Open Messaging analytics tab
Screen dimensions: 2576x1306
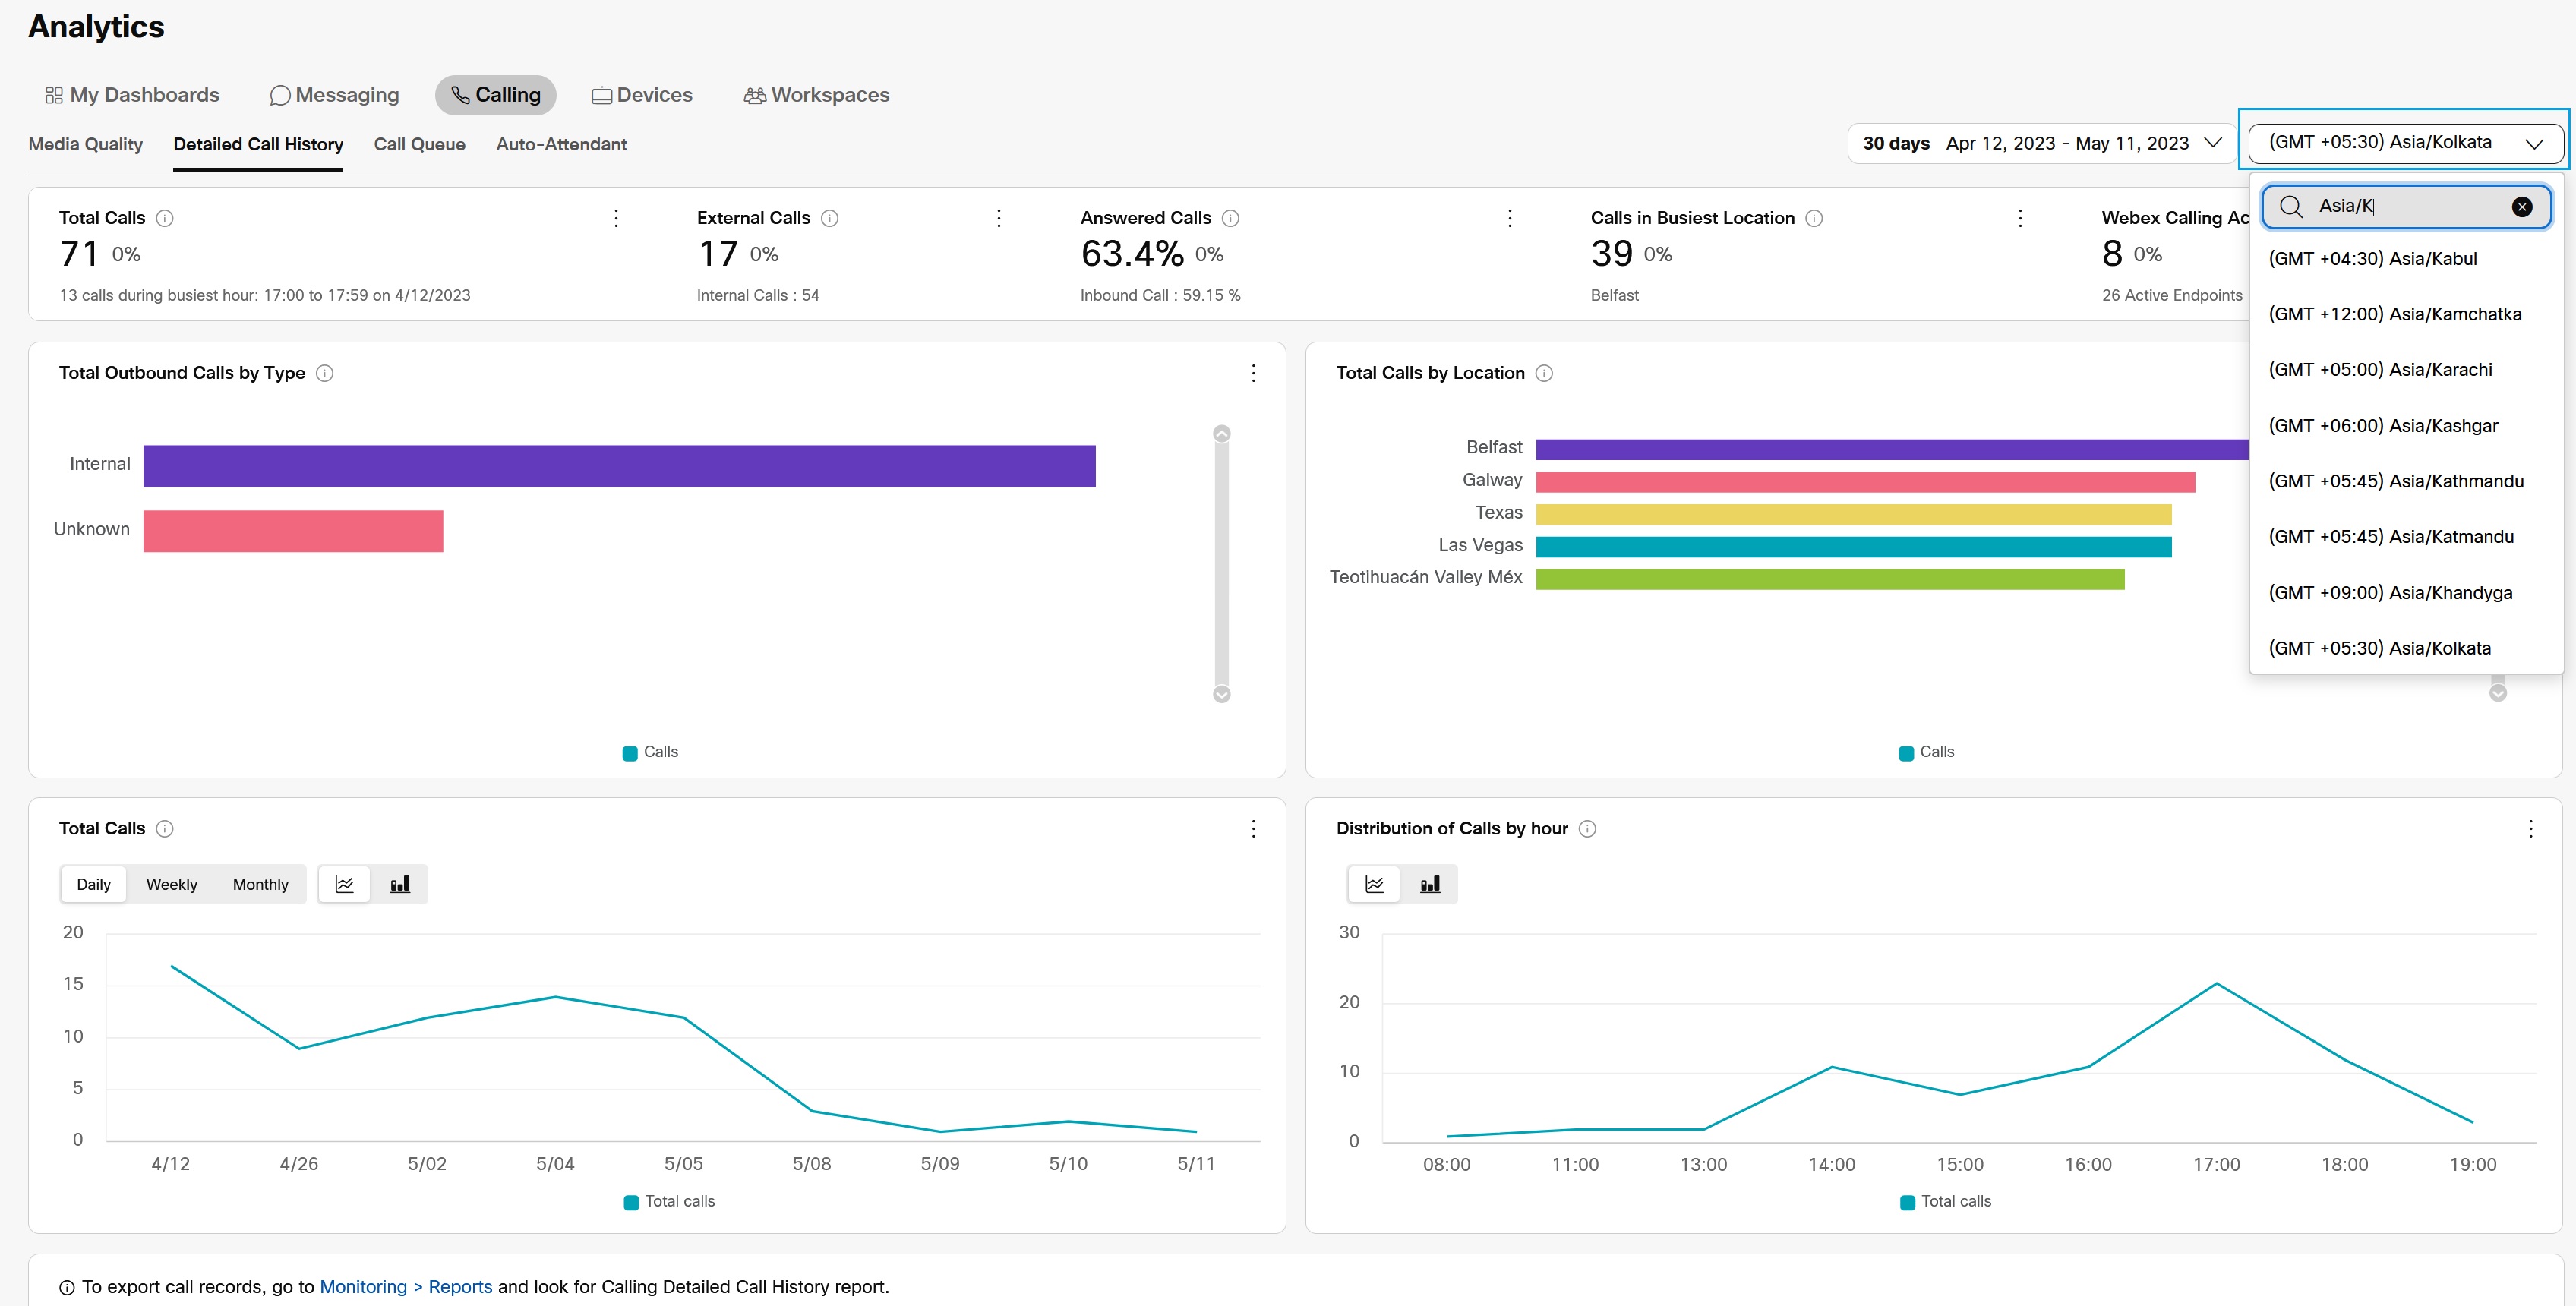tap(334, 95)
